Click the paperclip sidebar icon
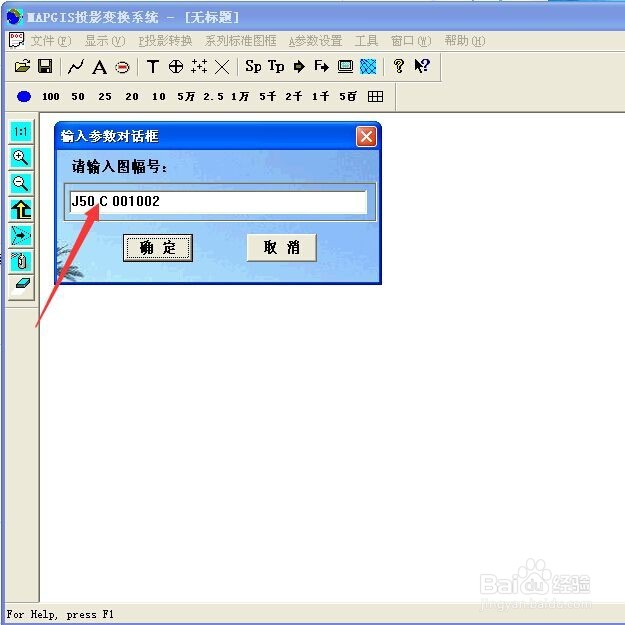The image size is (625, 625). click(x=21, y=262)
